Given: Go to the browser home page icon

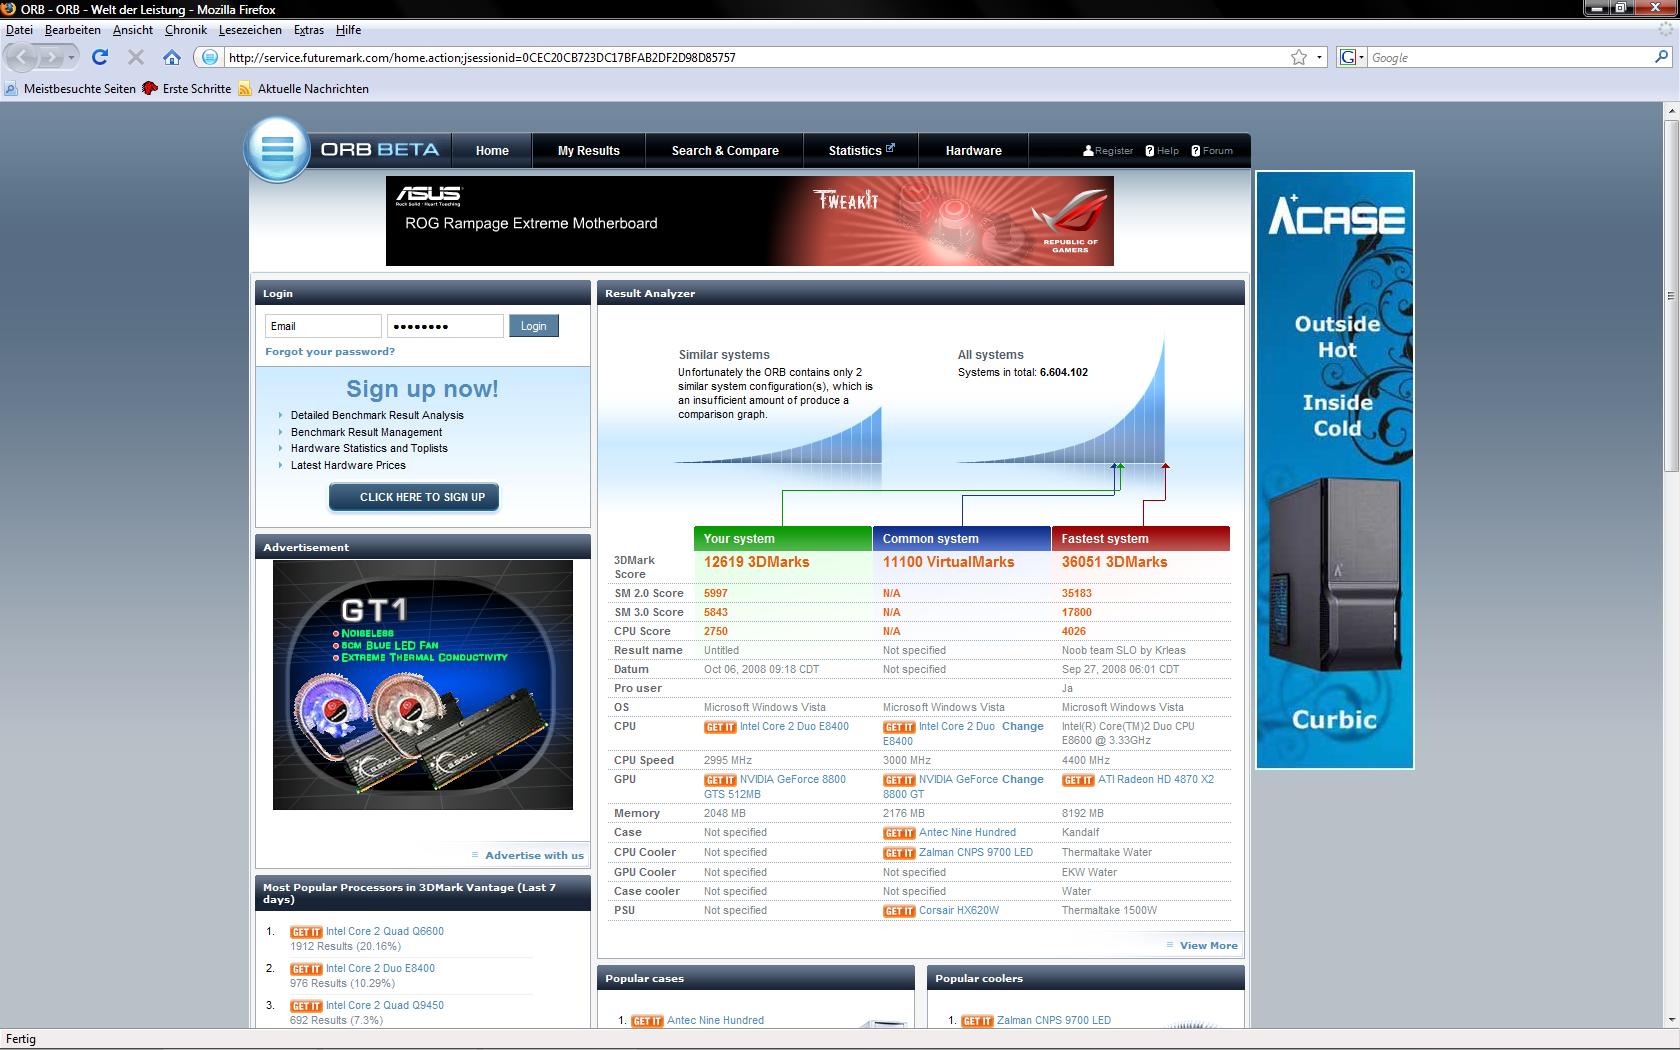Looking at the screenshot, I should (172, 57).
